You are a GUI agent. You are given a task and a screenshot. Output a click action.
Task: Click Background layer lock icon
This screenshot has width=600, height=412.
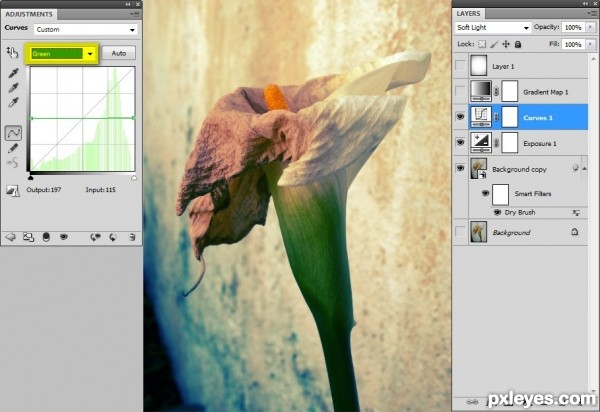pos(574,231)
